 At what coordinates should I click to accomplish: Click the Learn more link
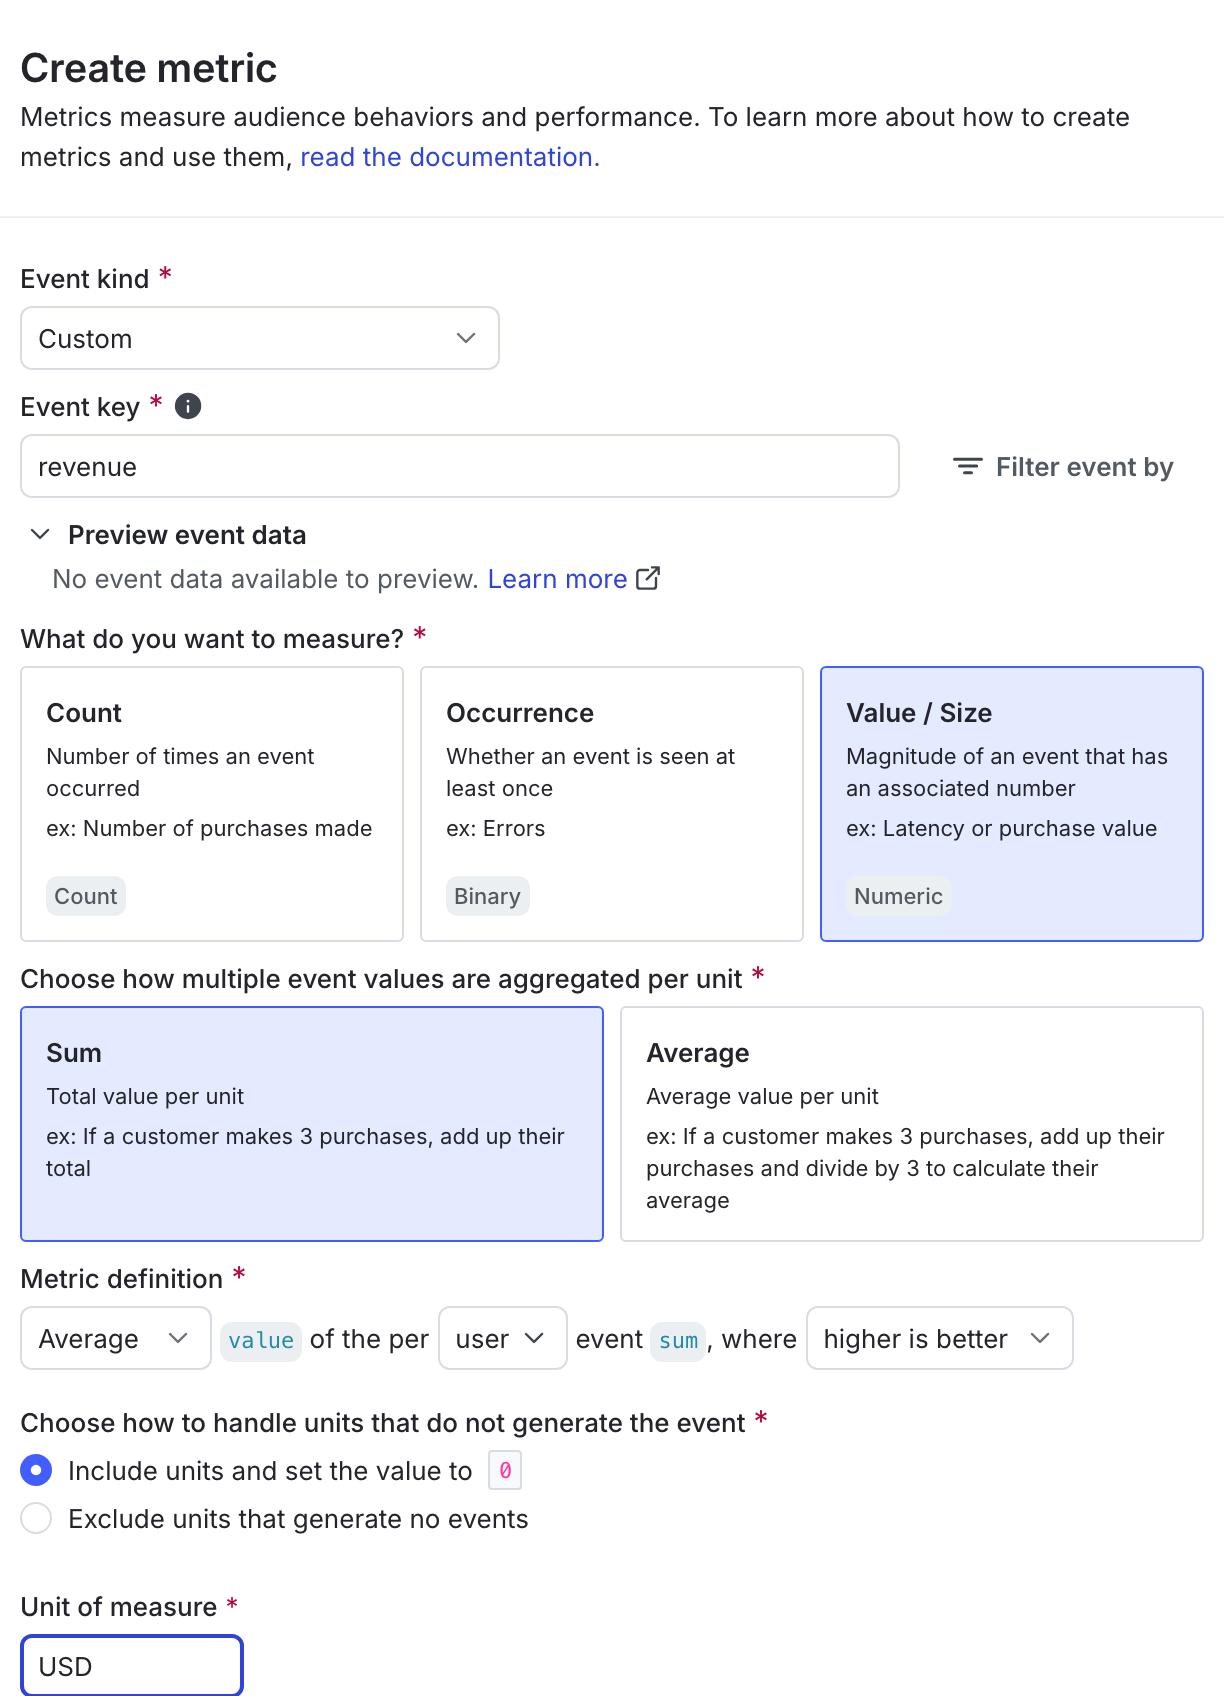point(558,578)
